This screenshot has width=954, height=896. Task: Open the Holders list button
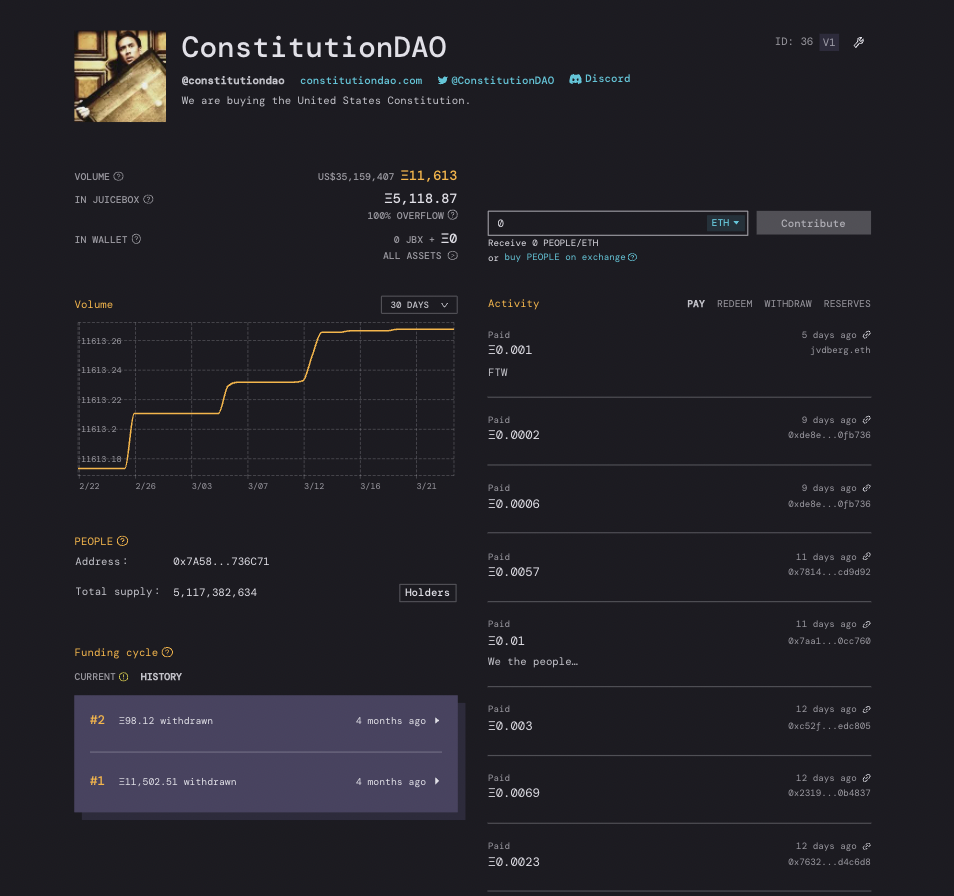pyautogui.click(x=428, y=592)
